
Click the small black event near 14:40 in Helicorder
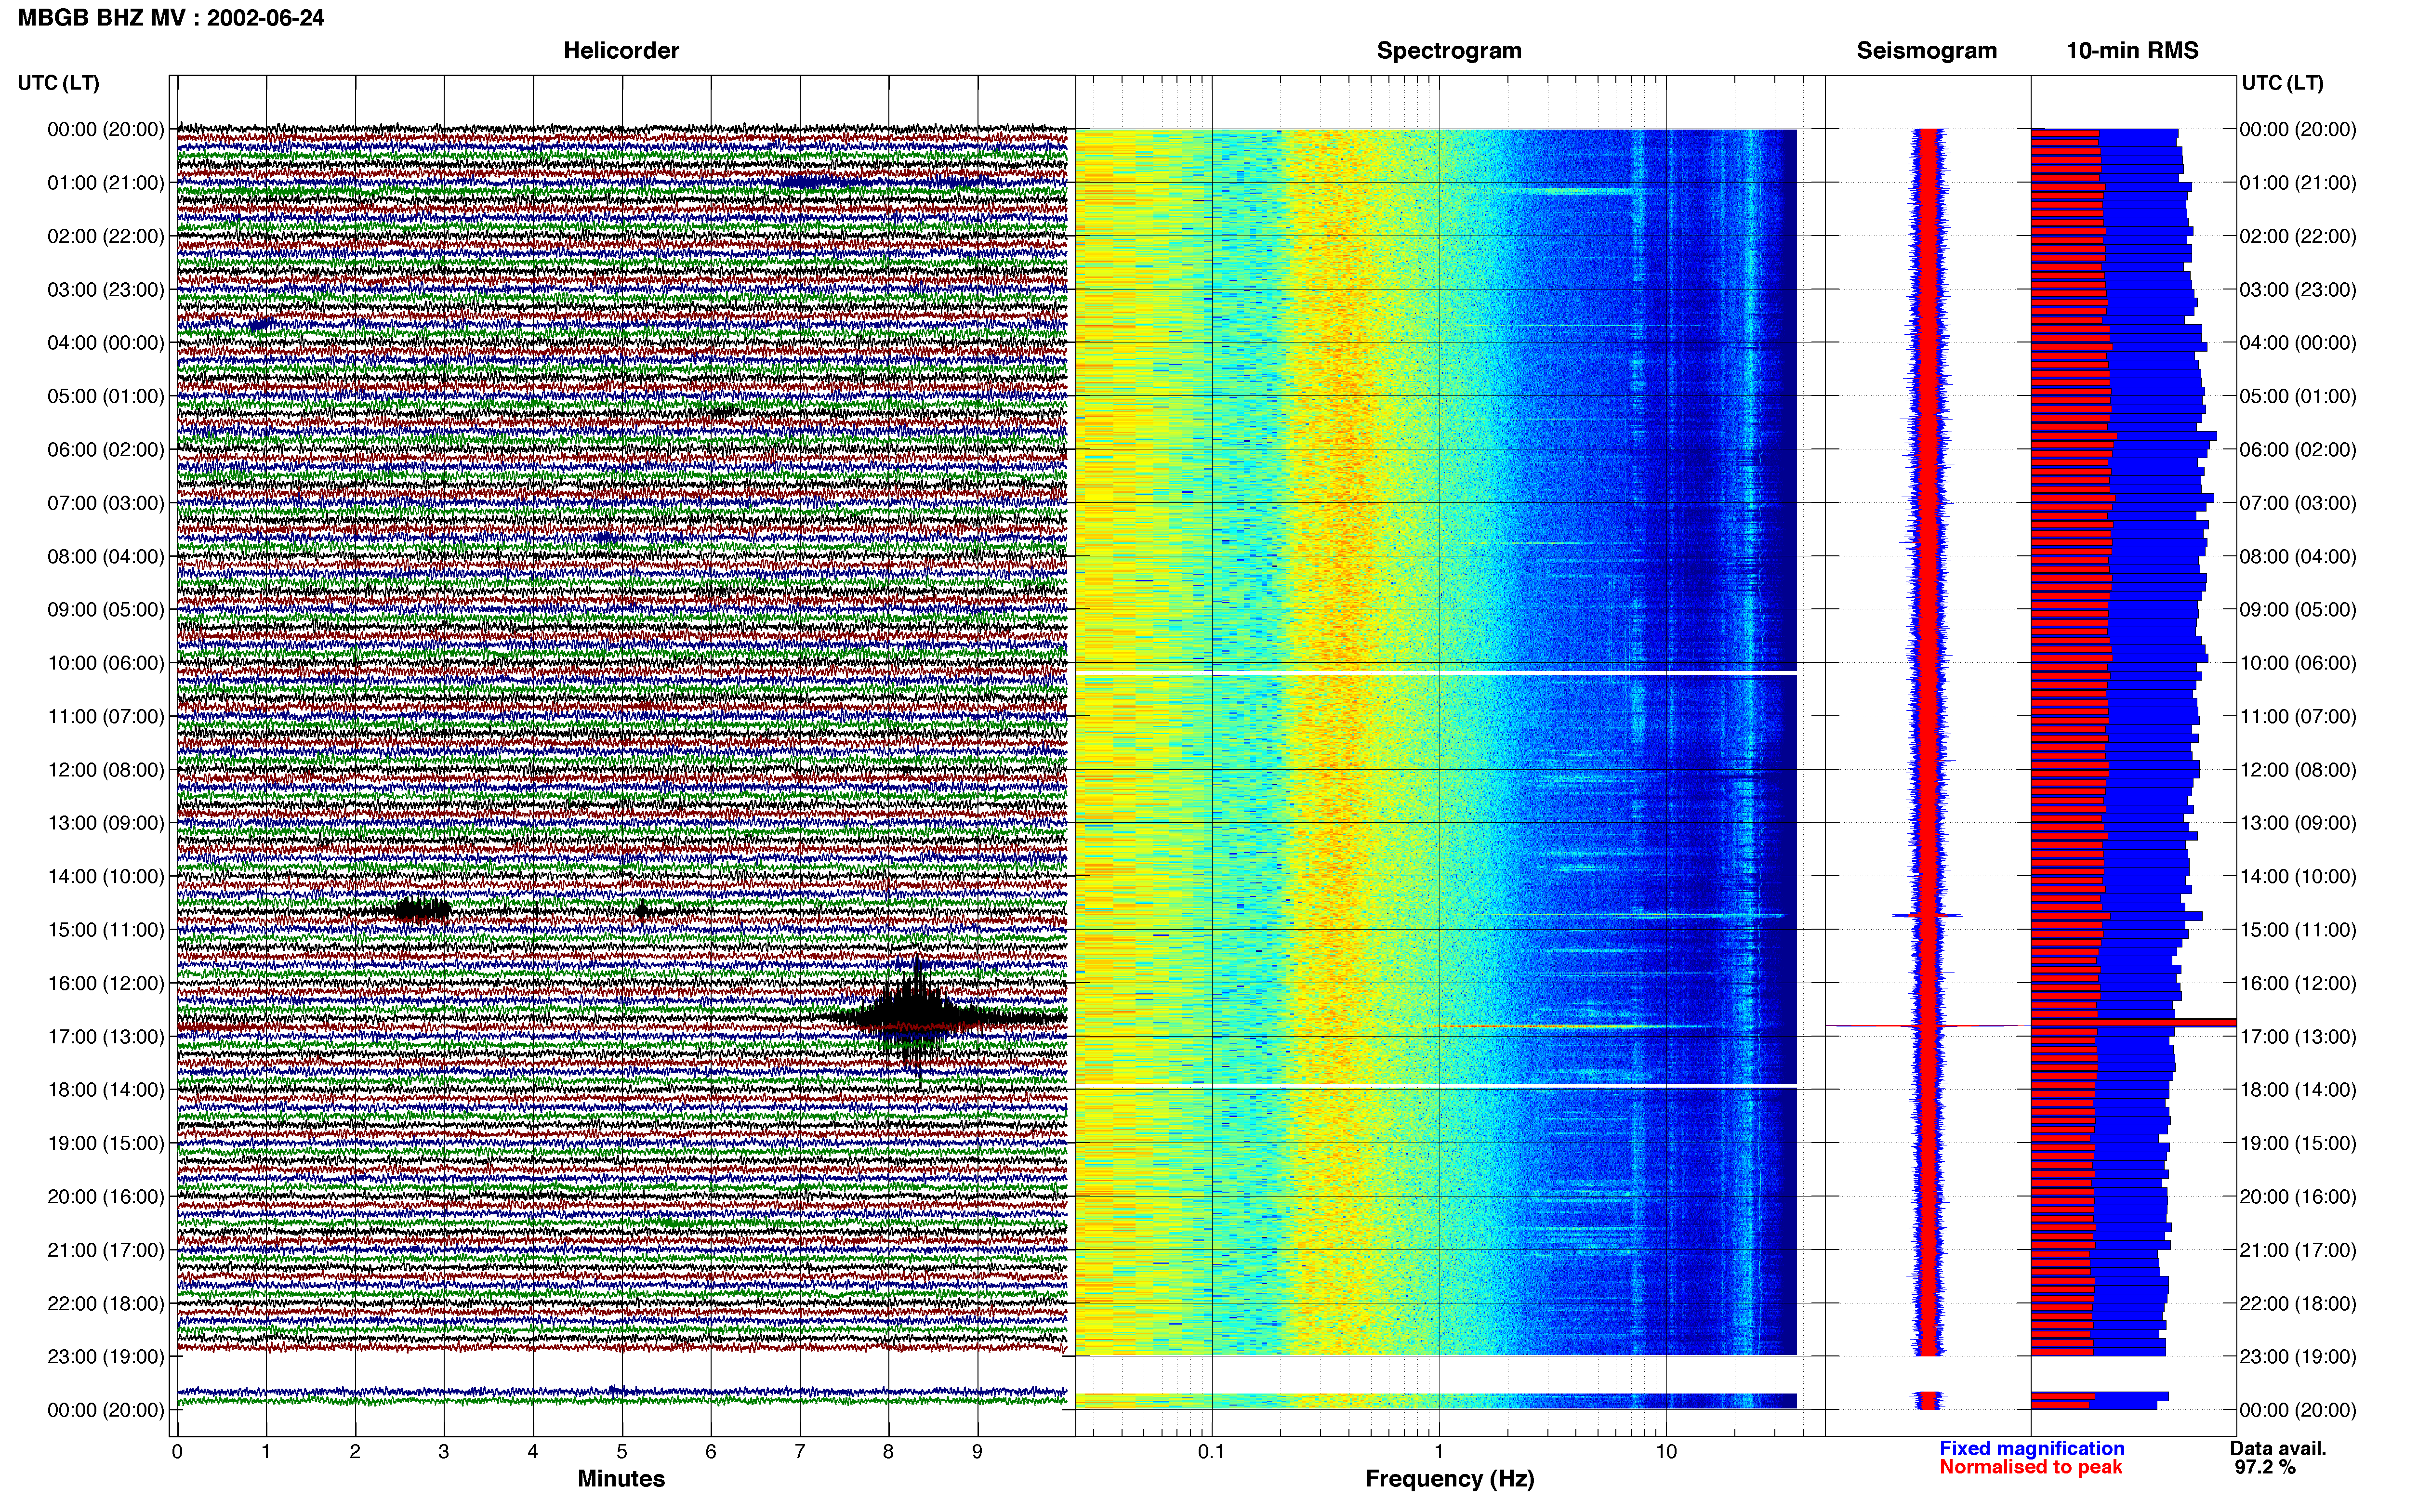tap(421, 910)
